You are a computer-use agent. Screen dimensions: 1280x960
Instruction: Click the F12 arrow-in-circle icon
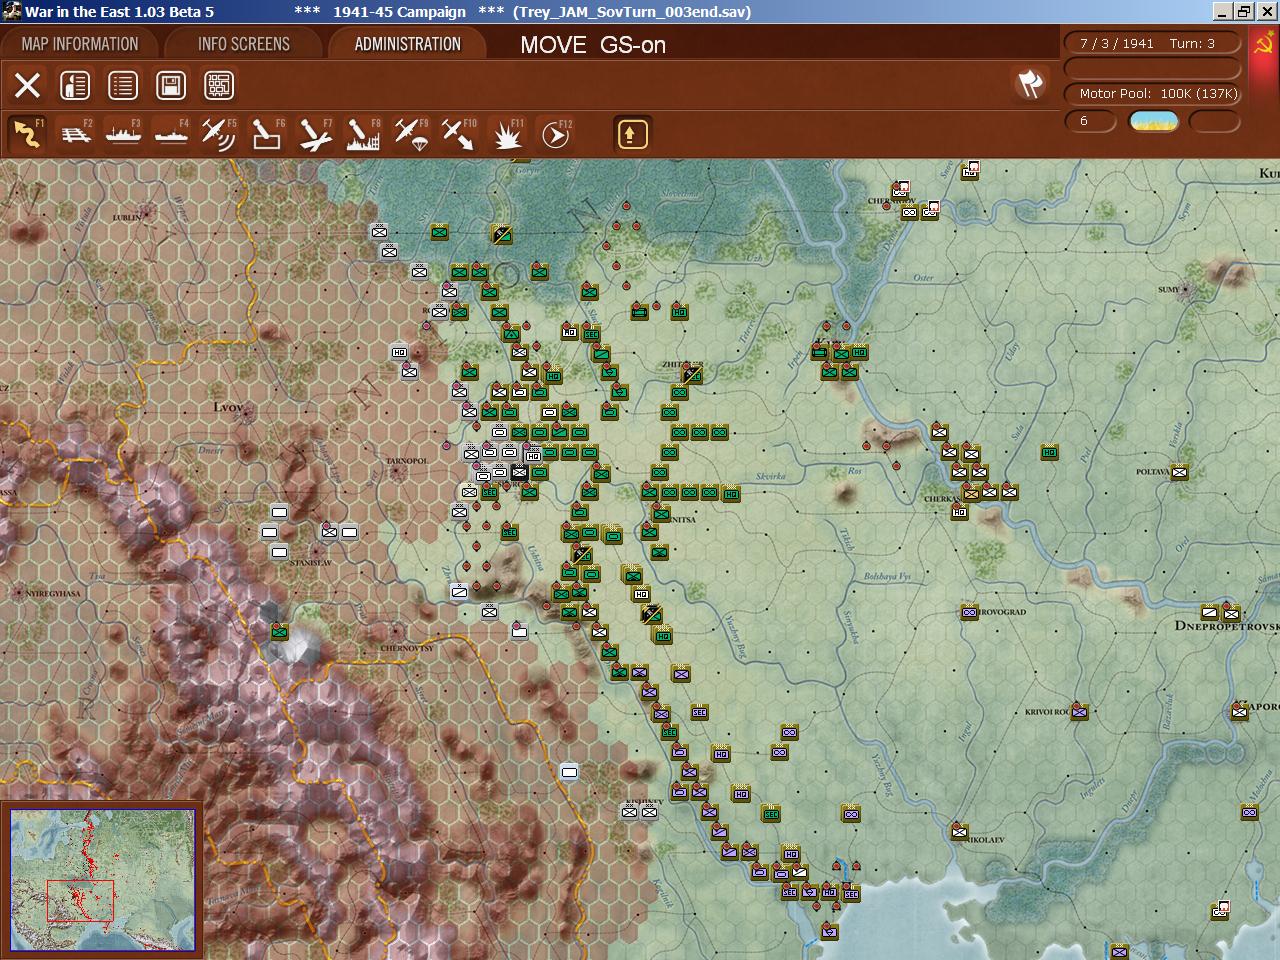[556, 134]
